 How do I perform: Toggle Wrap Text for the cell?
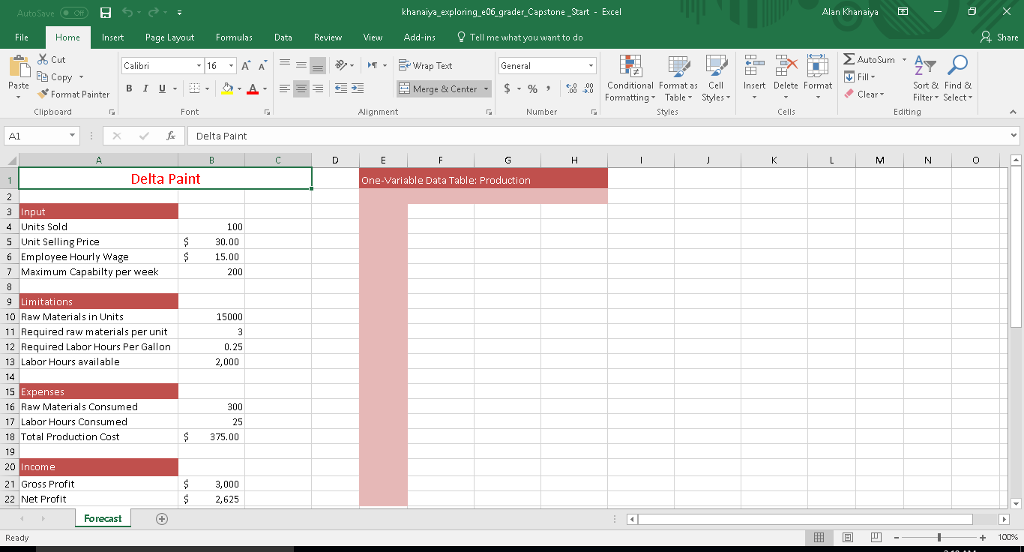pos(425,65)
